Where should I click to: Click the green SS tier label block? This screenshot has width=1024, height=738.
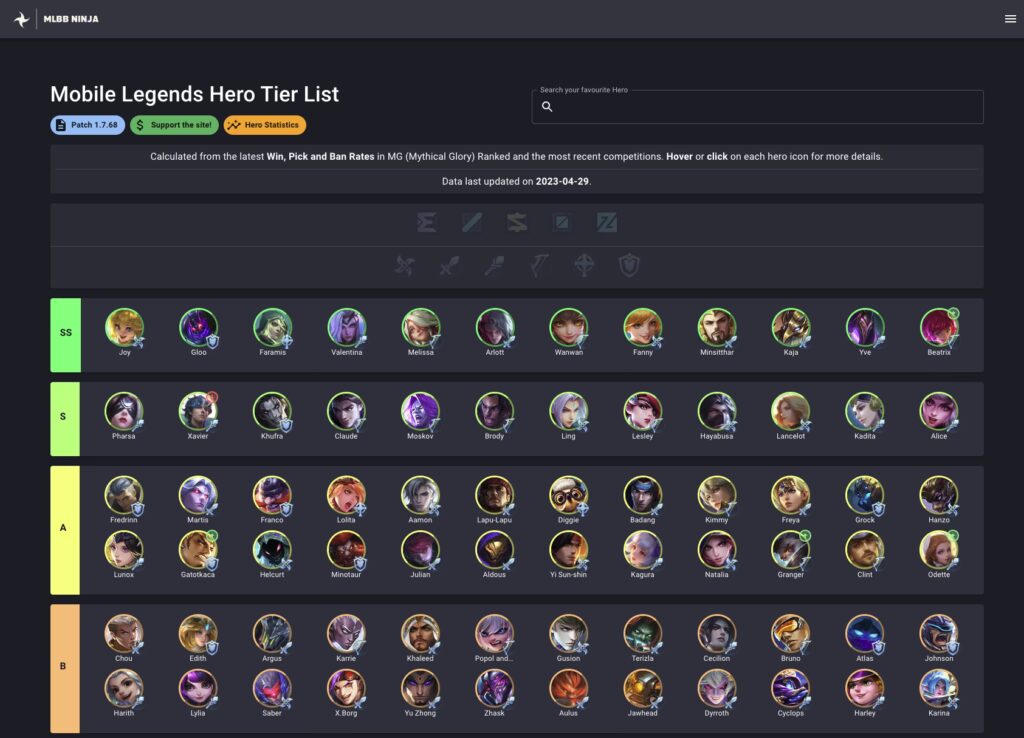point(65,335)
